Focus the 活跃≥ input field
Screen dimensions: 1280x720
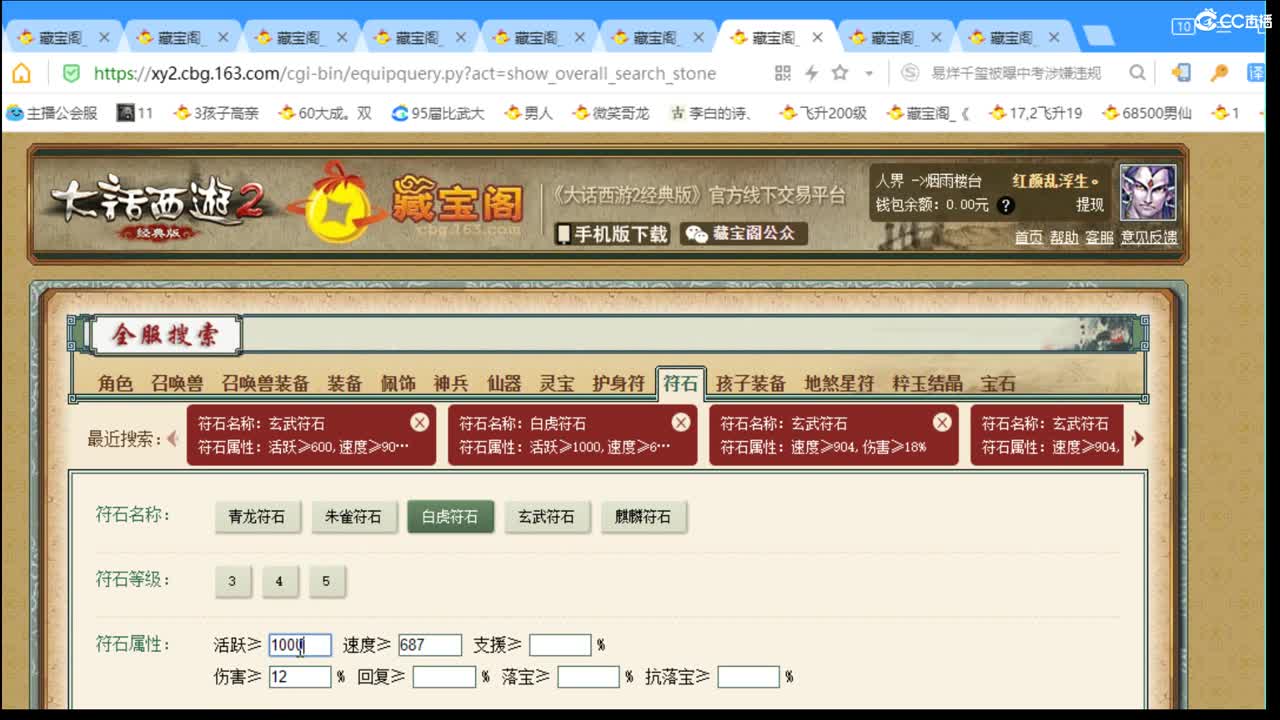point(300,645)
